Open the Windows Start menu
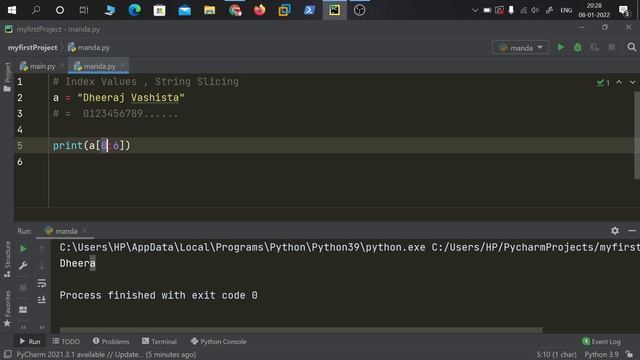 (x=12, y=10)
